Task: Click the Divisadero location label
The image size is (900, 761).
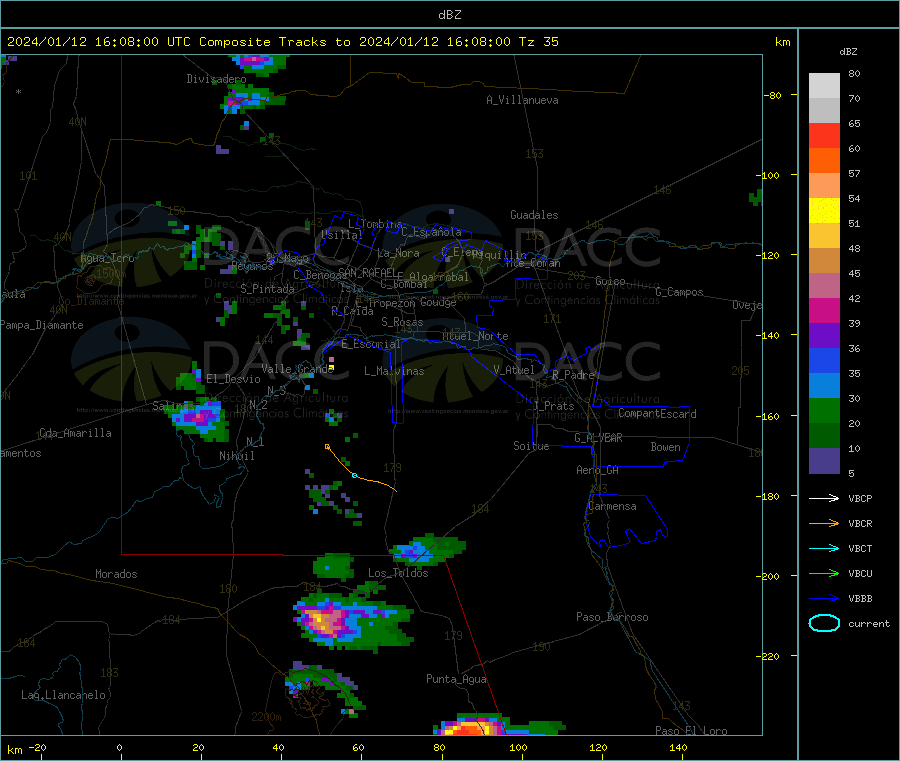Action: point(216,79)
